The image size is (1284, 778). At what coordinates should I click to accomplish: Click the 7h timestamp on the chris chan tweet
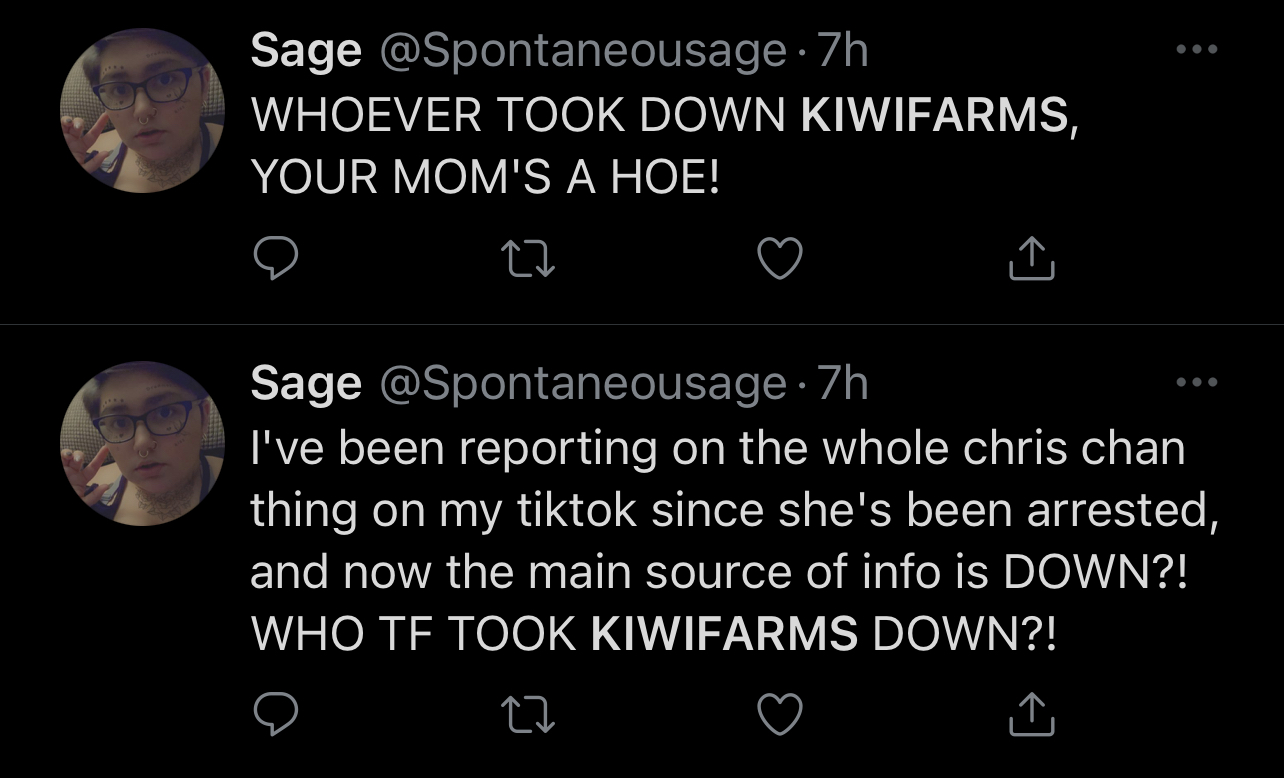point(843,384)
